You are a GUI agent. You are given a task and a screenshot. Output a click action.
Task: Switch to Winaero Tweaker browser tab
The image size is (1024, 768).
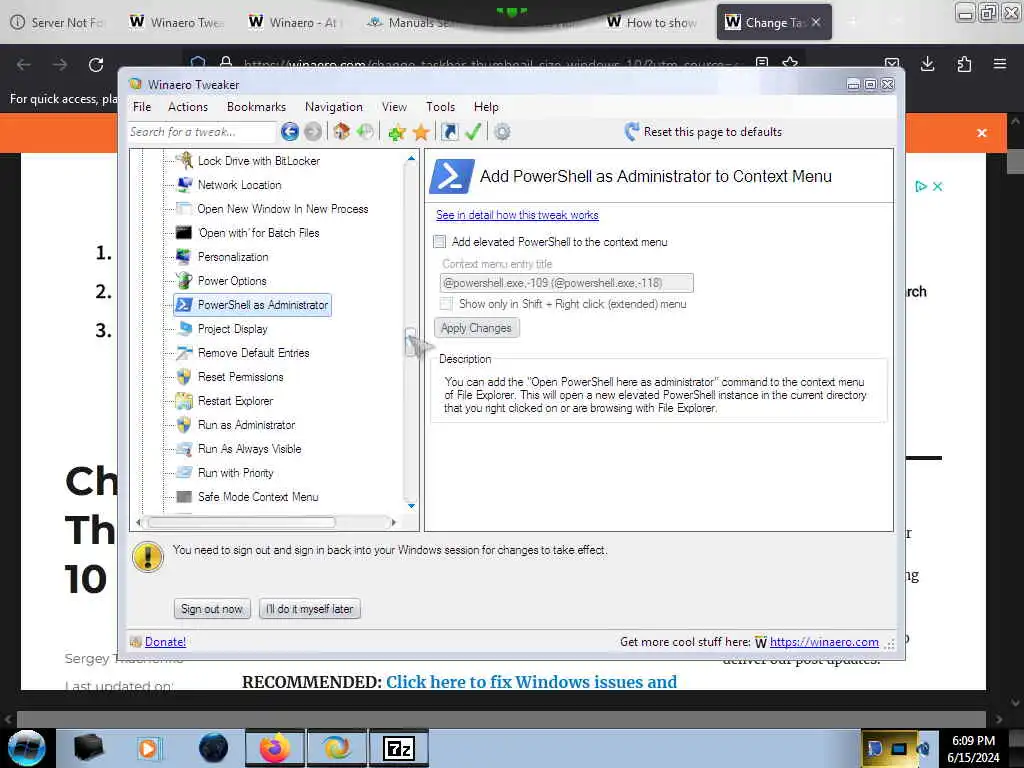point(176,23)
